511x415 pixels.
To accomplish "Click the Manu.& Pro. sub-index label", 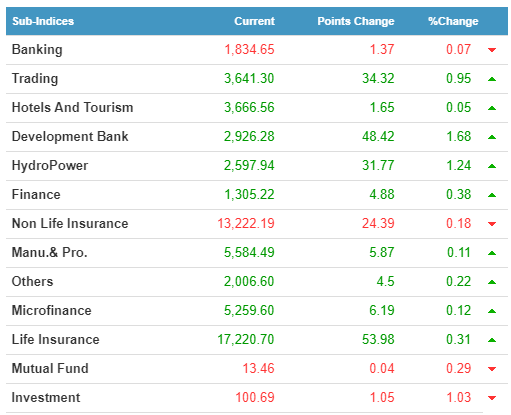I will (50, 252).
